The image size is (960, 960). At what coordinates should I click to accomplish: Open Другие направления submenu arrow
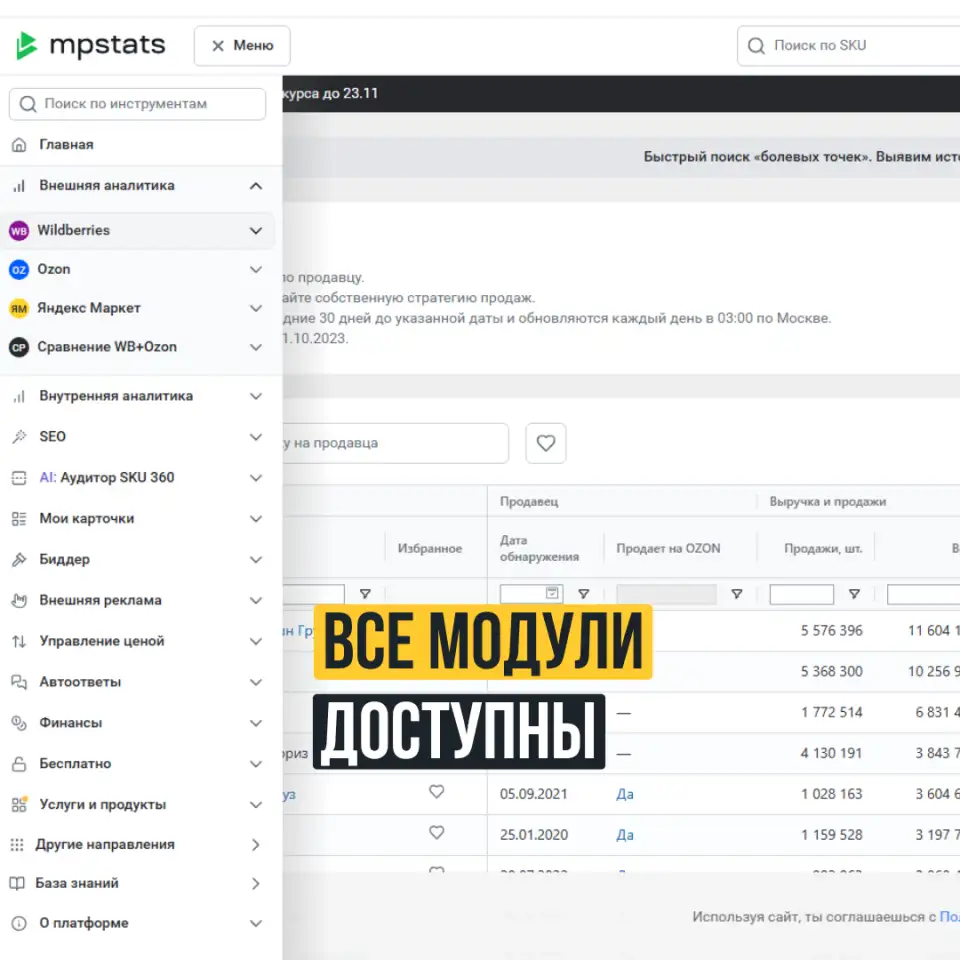[256, 845]
